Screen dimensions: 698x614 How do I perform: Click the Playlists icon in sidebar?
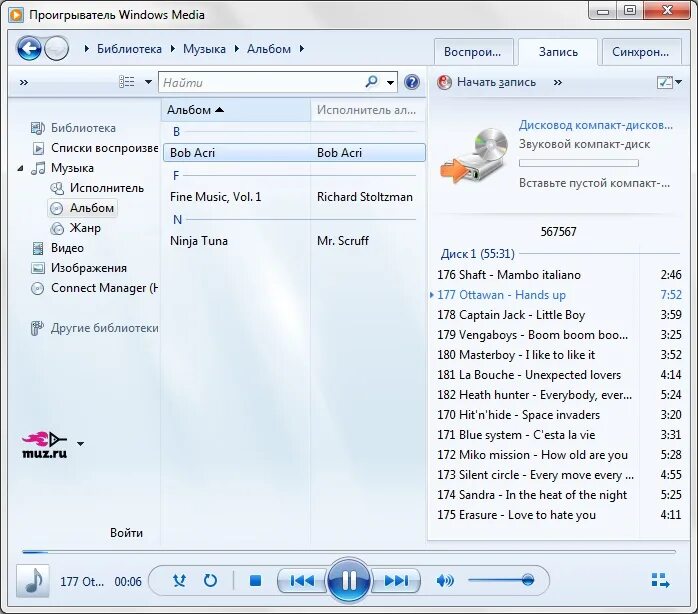click(x=39, y=148)
